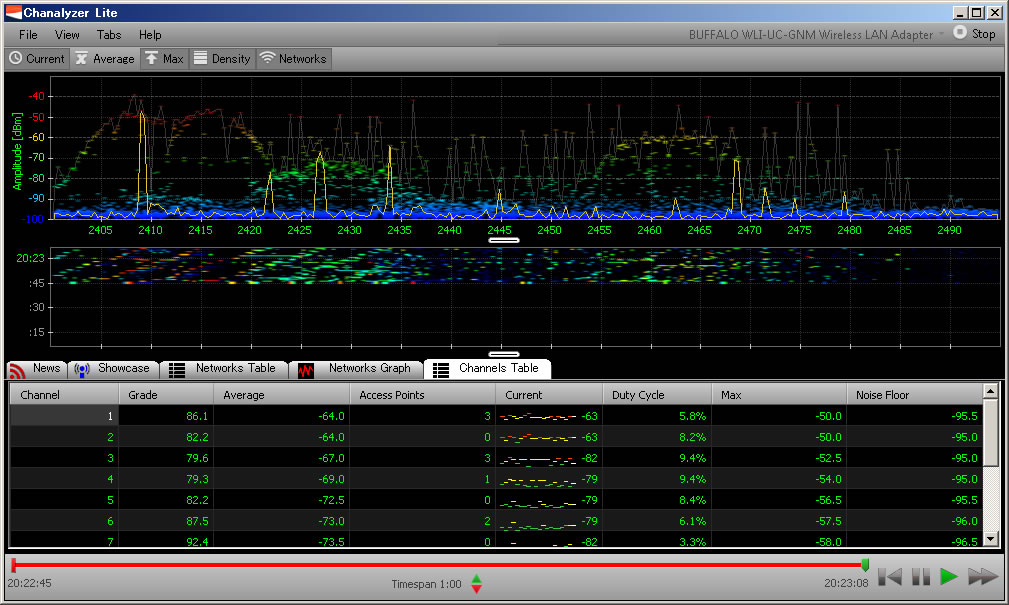This screenshot has height=605, width=1009.
Task: Click the Chanalyzer Lite title bar icon
Action: 14,12
